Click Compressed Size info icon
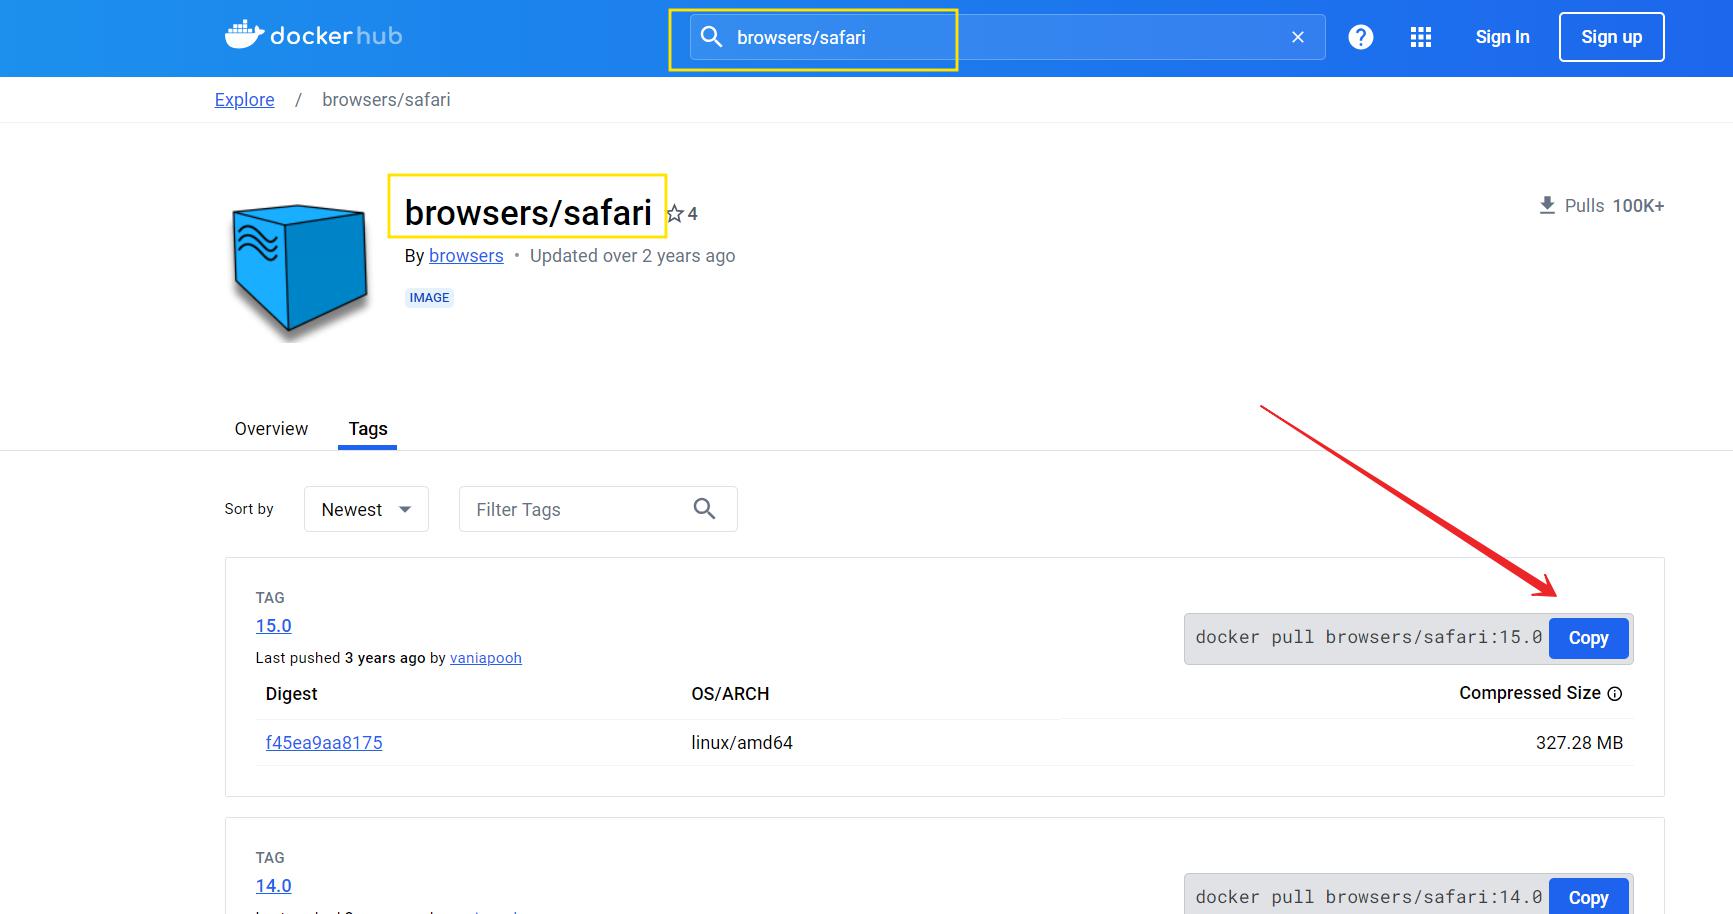The height and width of the screenshot is (914, 1733). coord(1614,694)
